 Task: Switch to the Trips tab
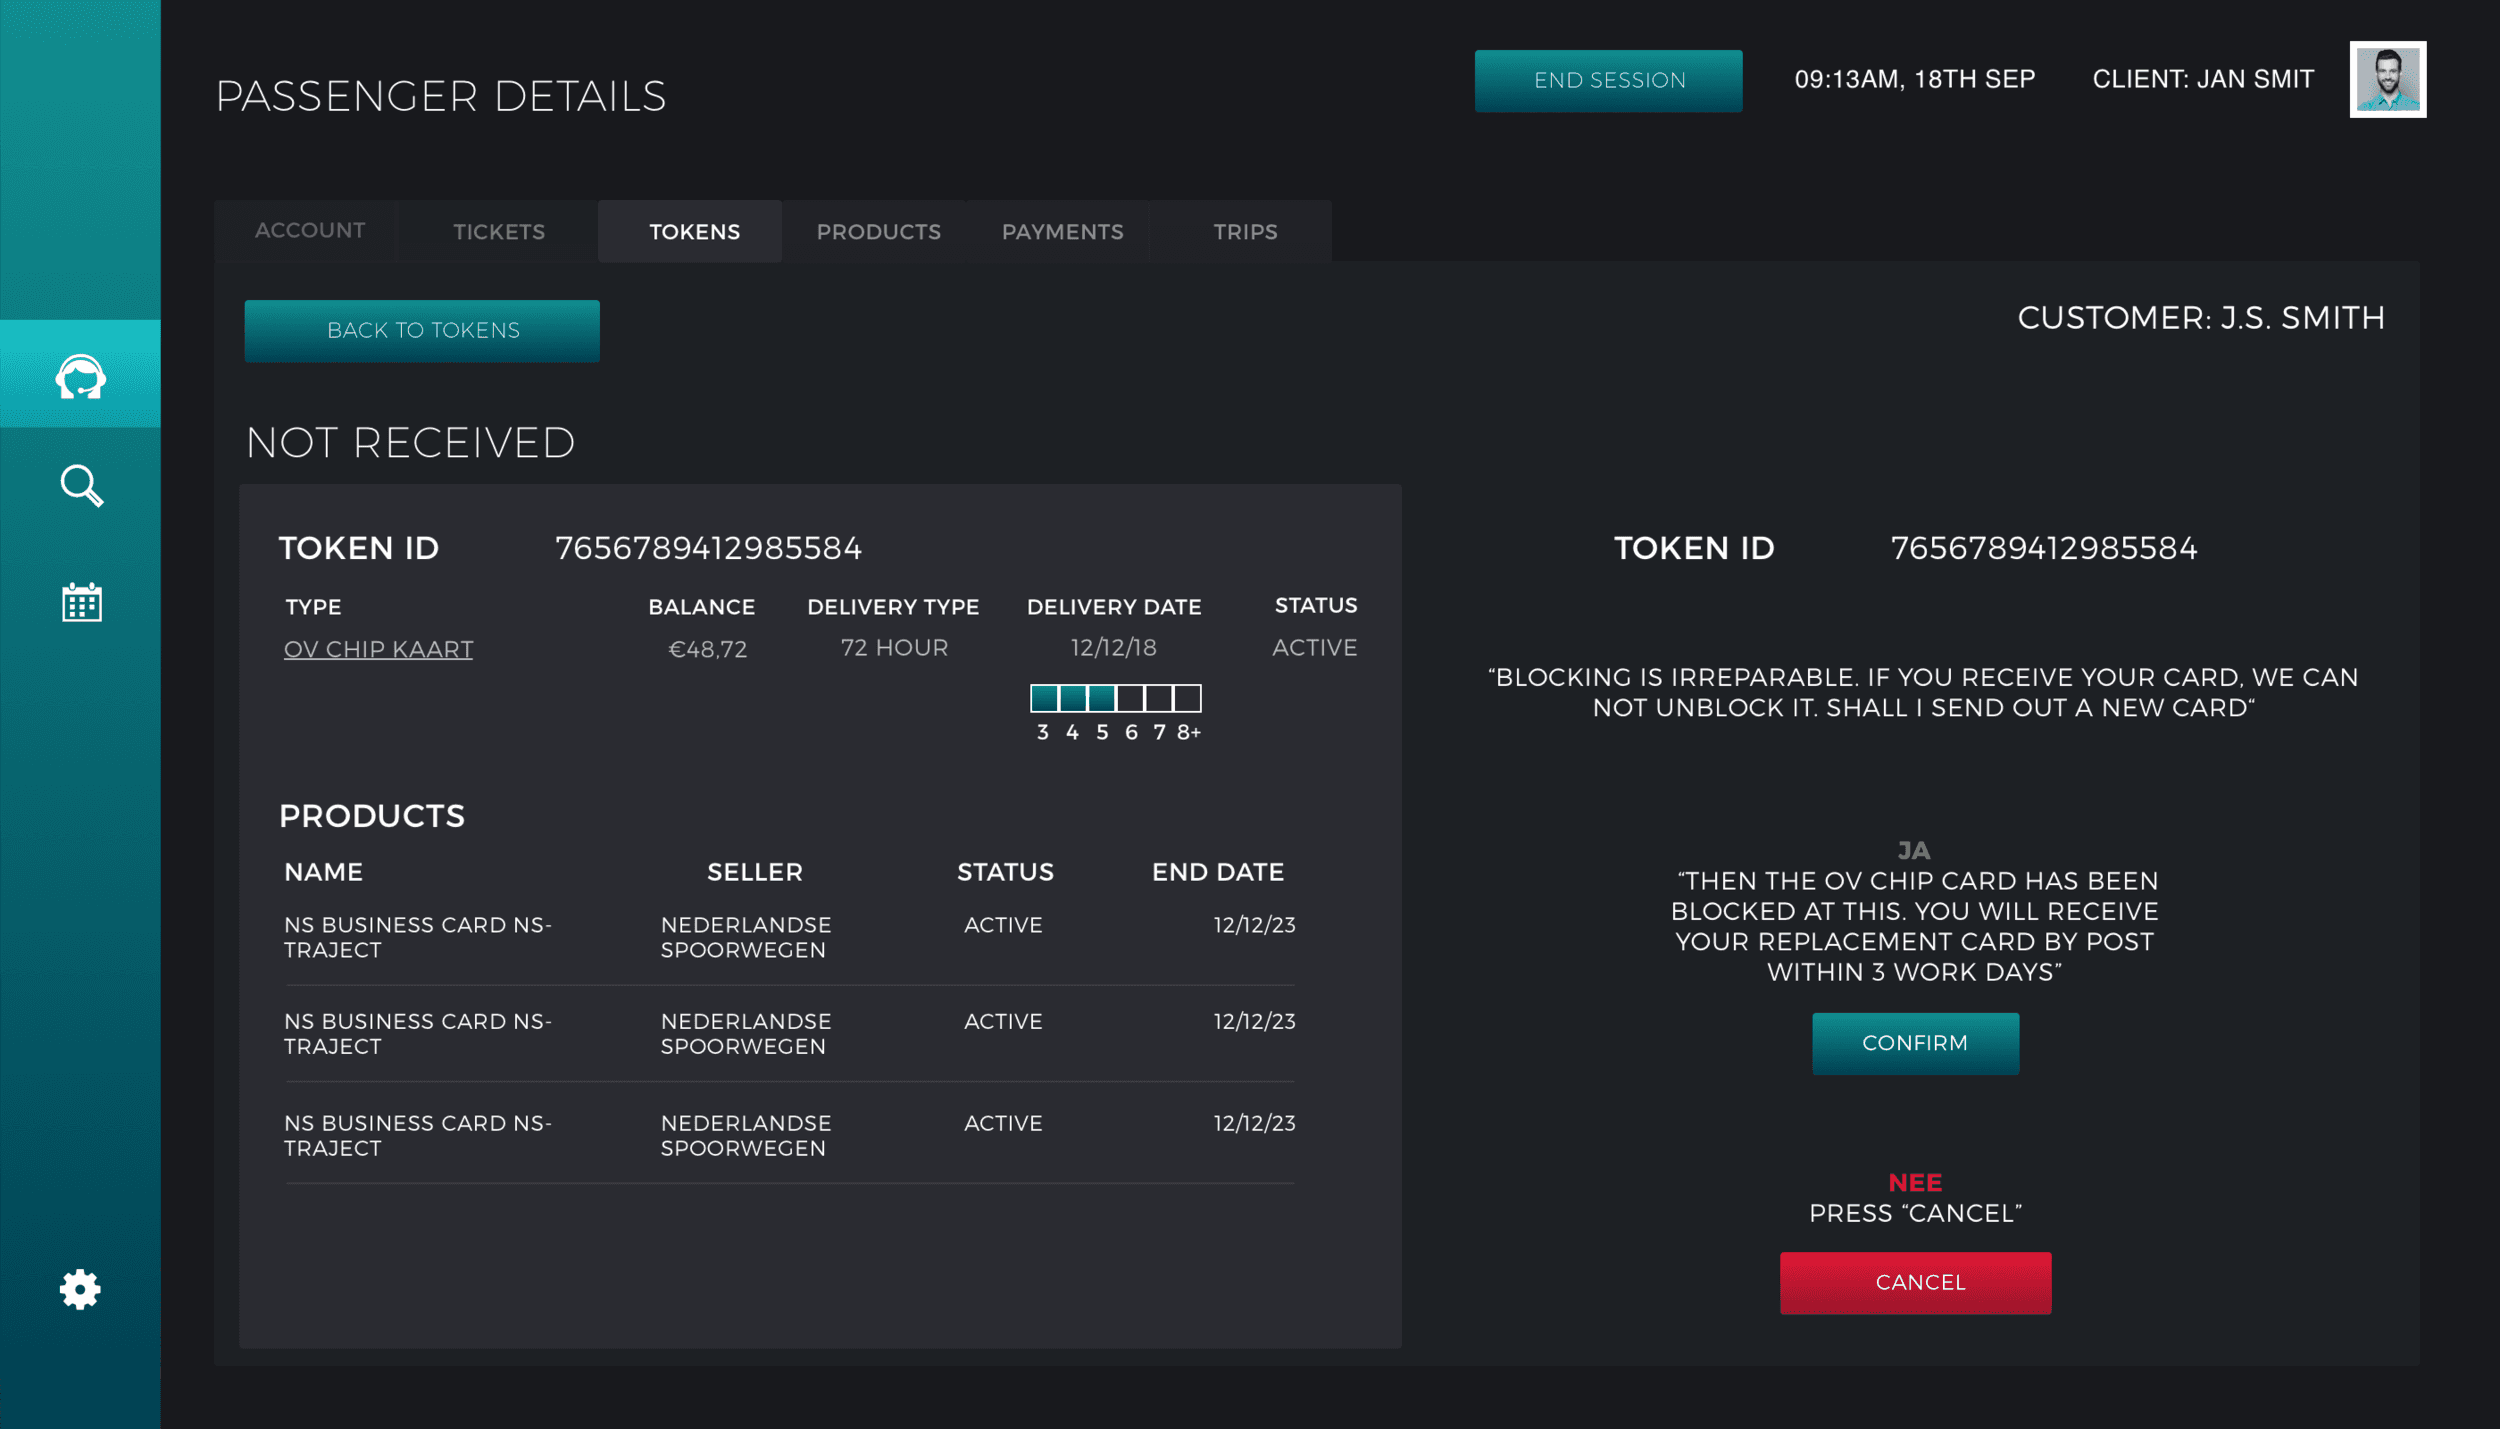[1245, 232]
